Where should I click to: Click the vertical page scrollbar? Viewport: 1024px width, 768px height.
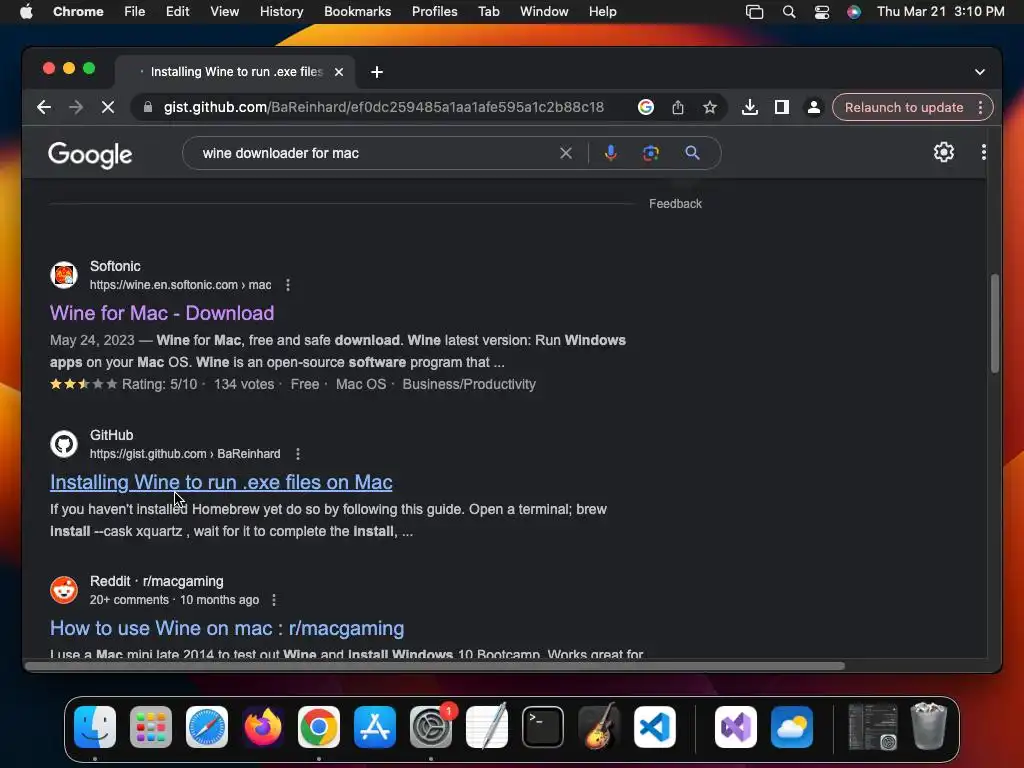(x=995, y=323)
